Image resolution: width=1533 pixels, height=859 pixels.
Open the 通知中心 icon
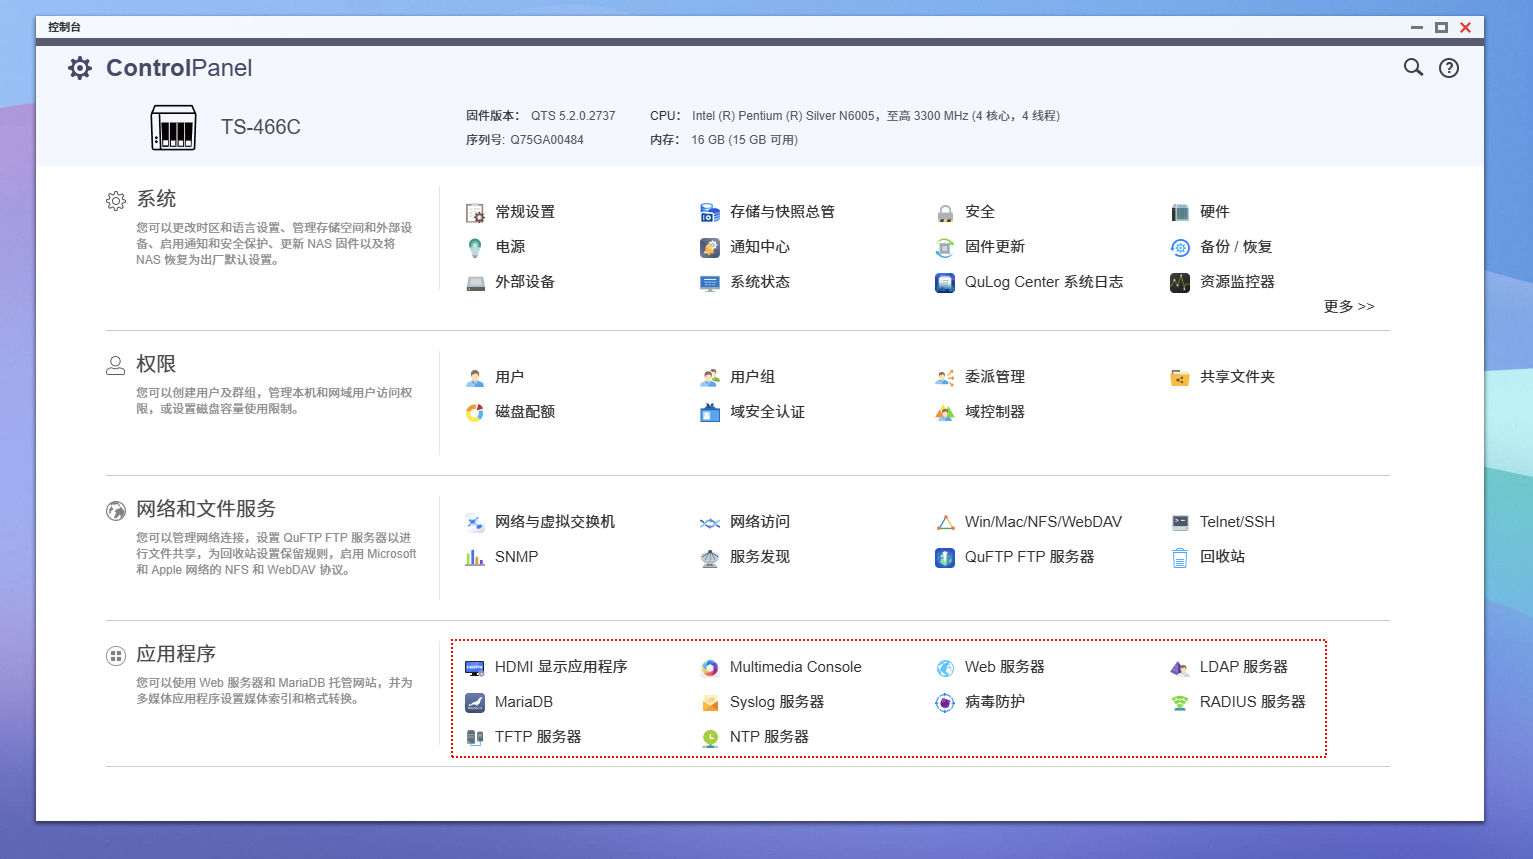tap(710, 247)
